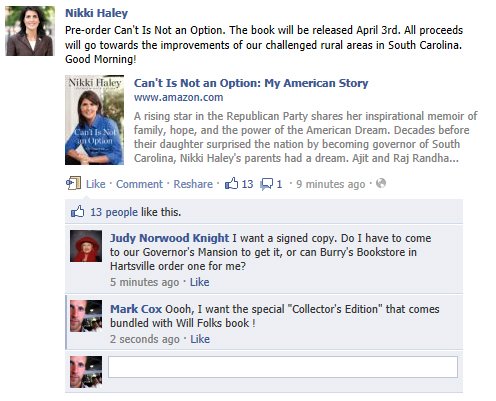Visit the www.amazon.com link

[x=178, y=97]
